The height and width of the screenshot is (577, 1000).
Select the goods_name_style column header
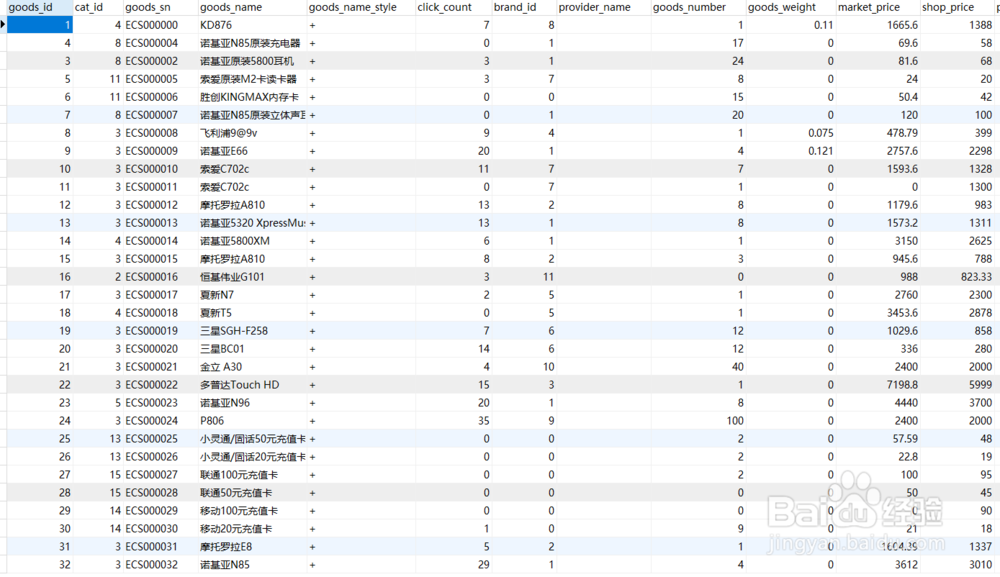click(361, 7)
